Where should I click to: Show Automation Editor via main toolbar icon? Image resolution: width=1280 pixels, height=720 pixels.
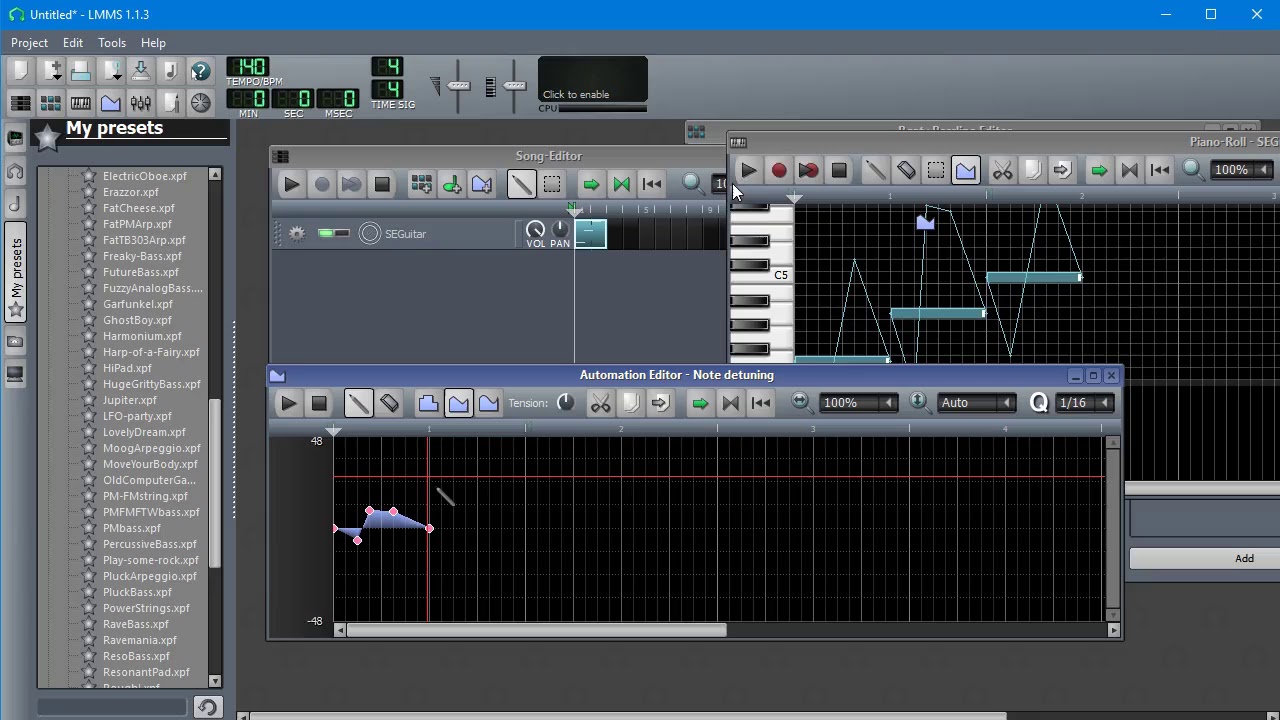coord(111,103)
